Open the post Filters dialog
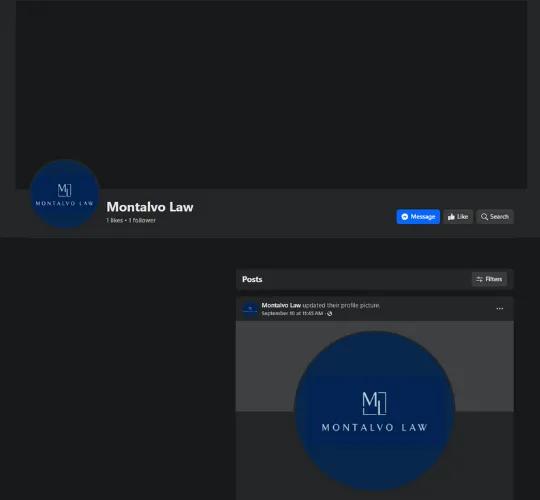540x500 pixels. (489, 279)
